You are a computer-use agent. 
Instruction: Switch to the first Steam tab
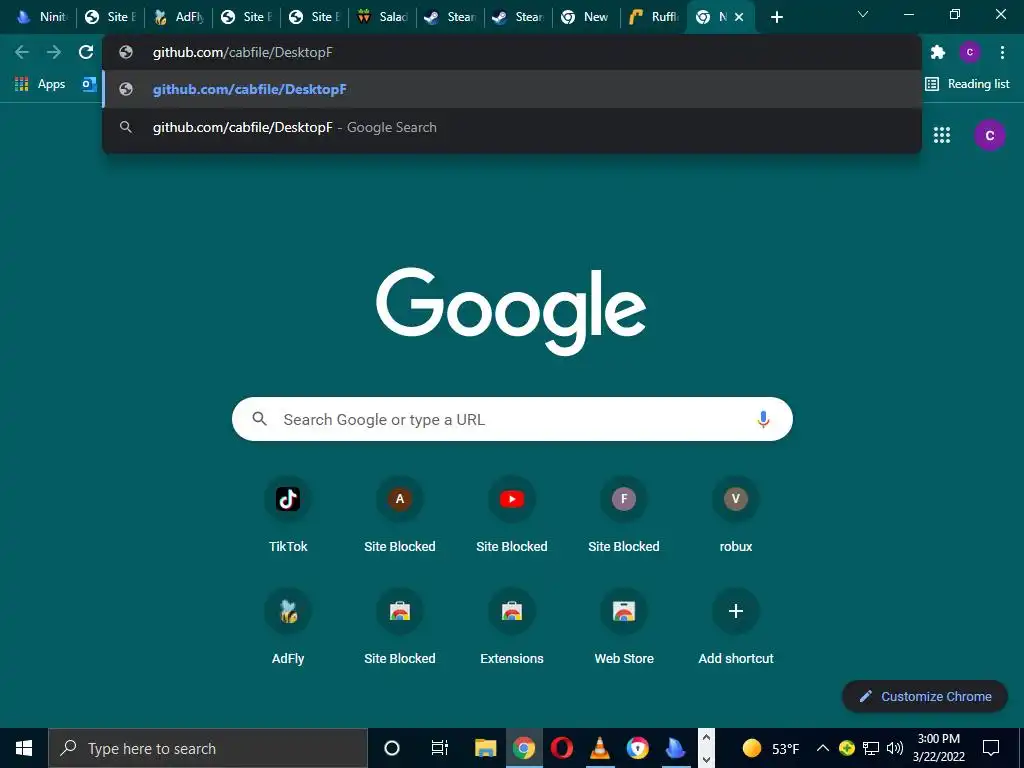click(451, 17)
